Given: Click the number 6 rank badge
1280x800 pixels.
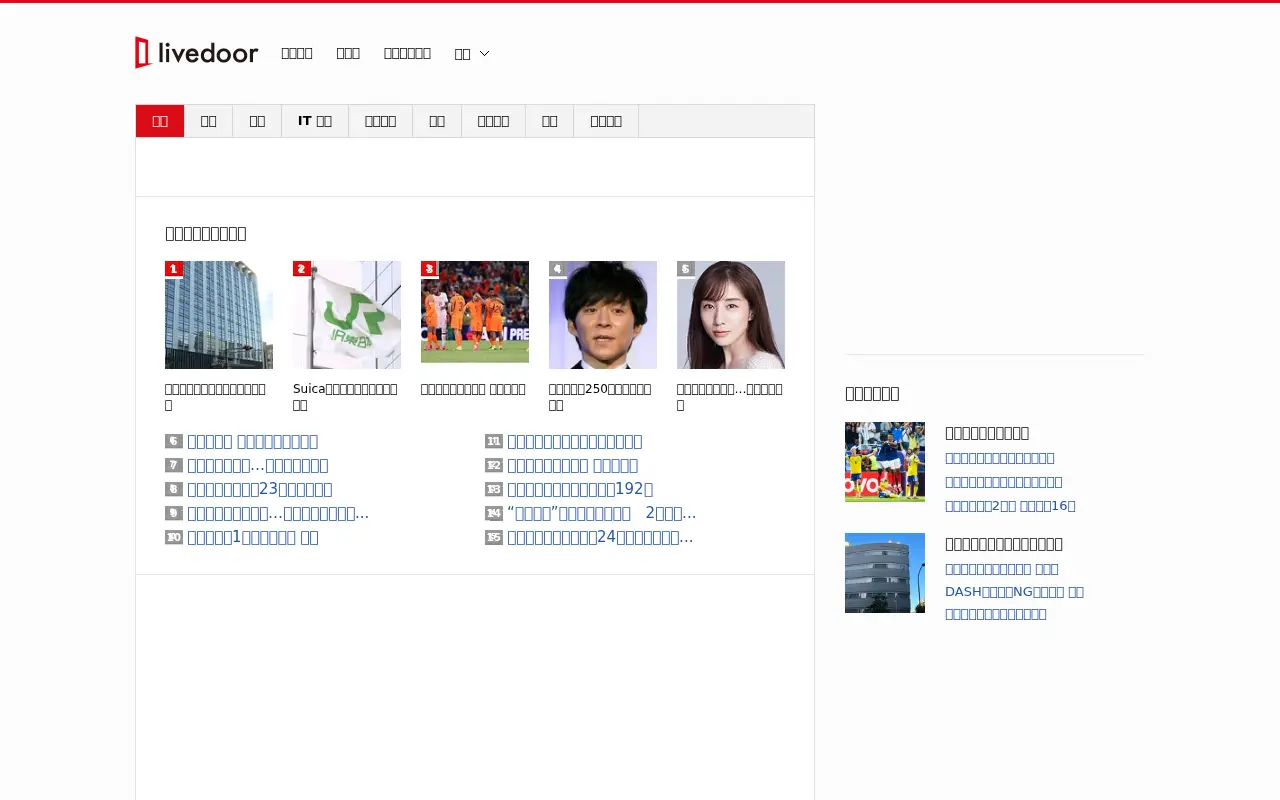Looking at the screenshot, I should coord(174,441).
